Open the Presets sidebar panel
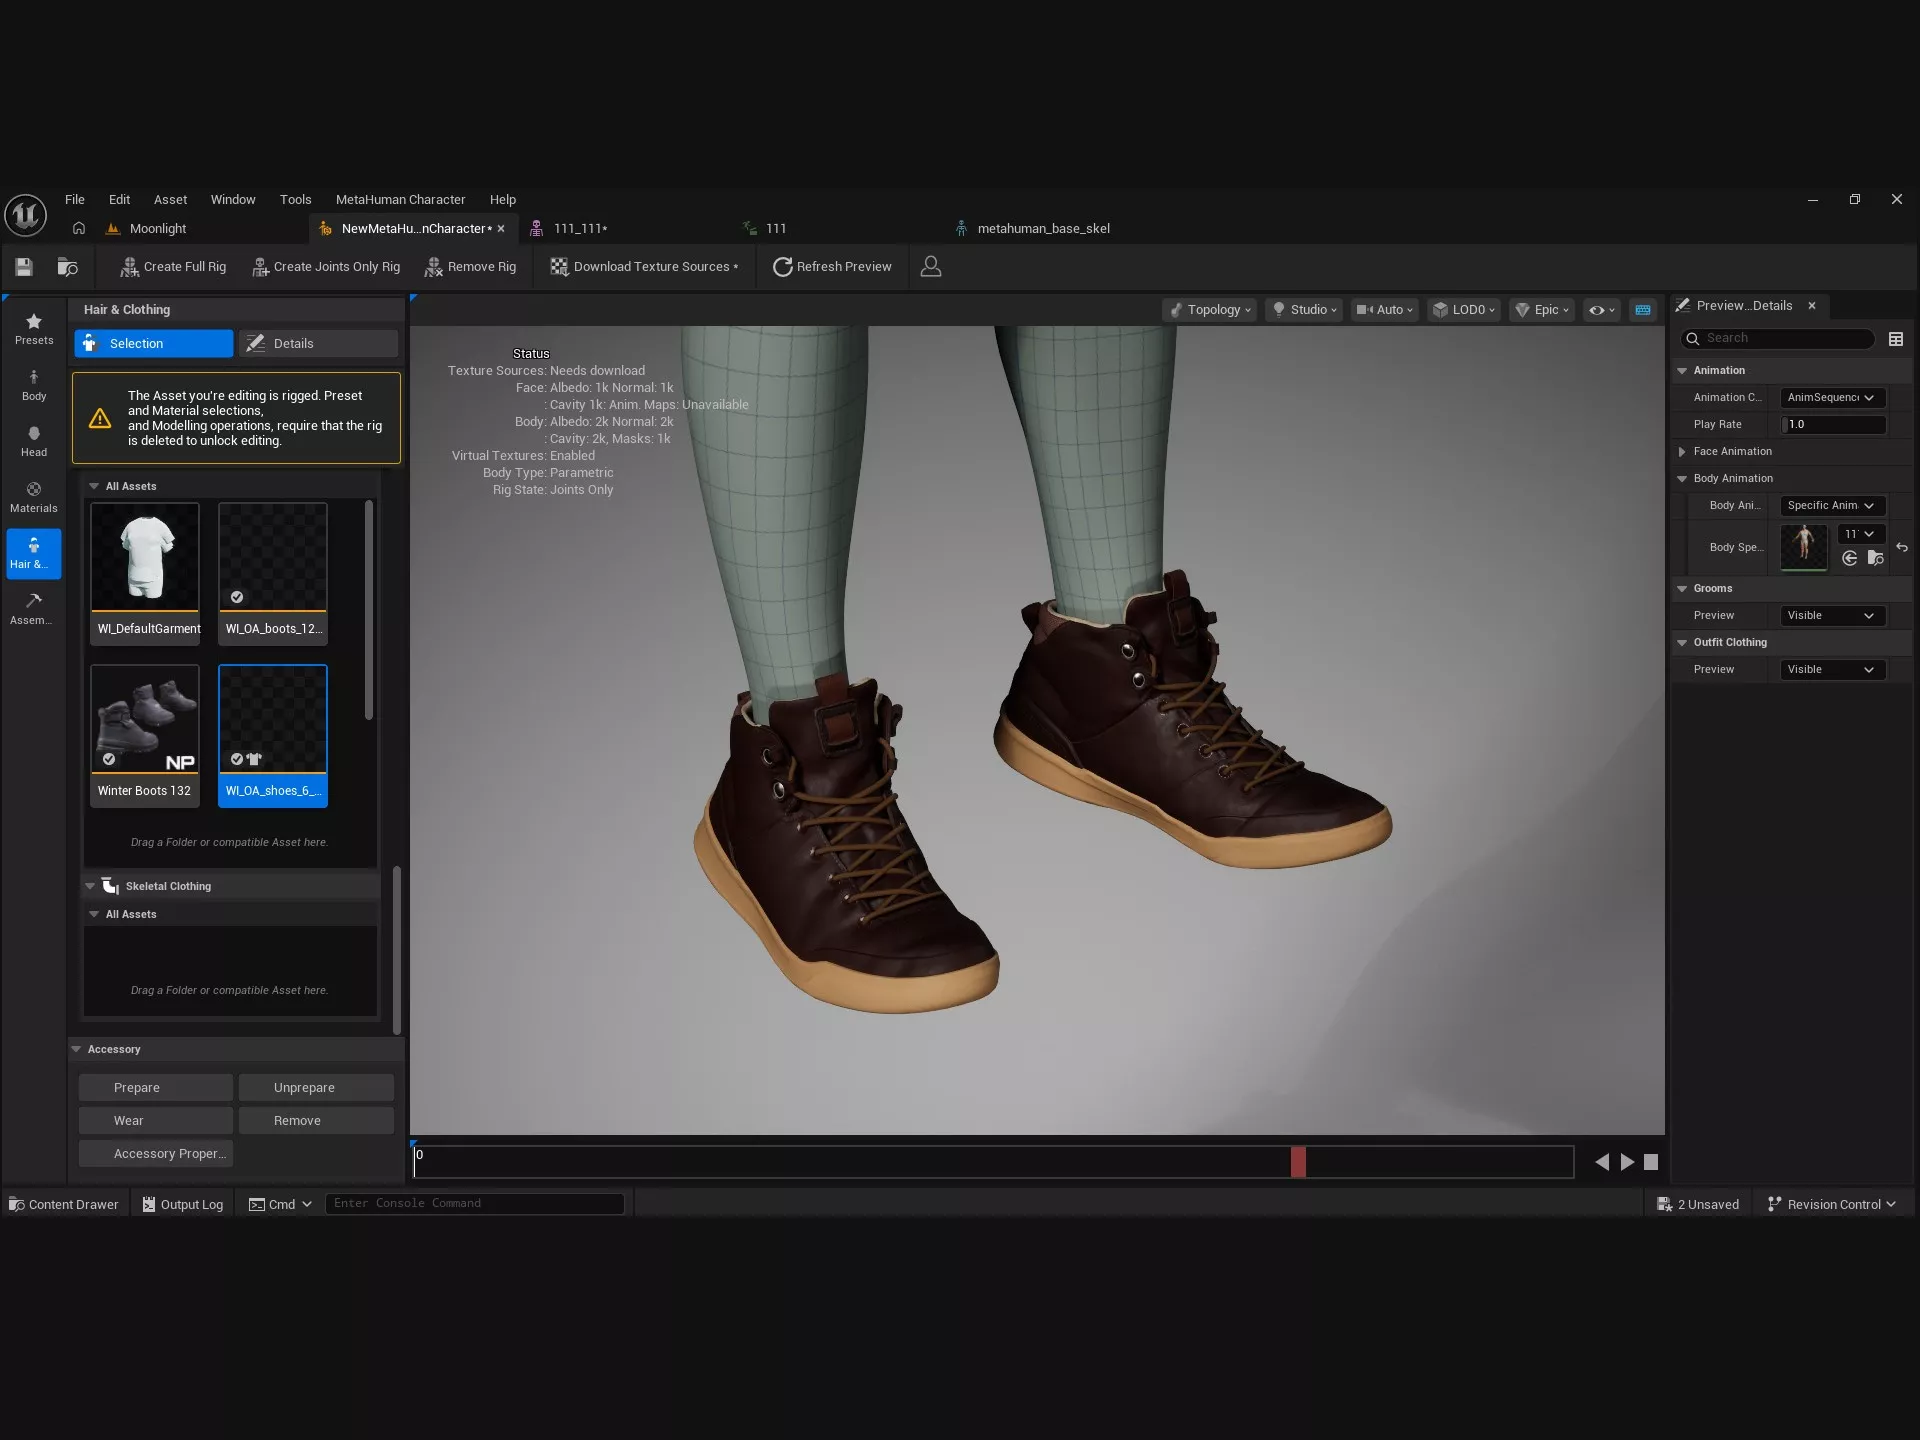 34,329
